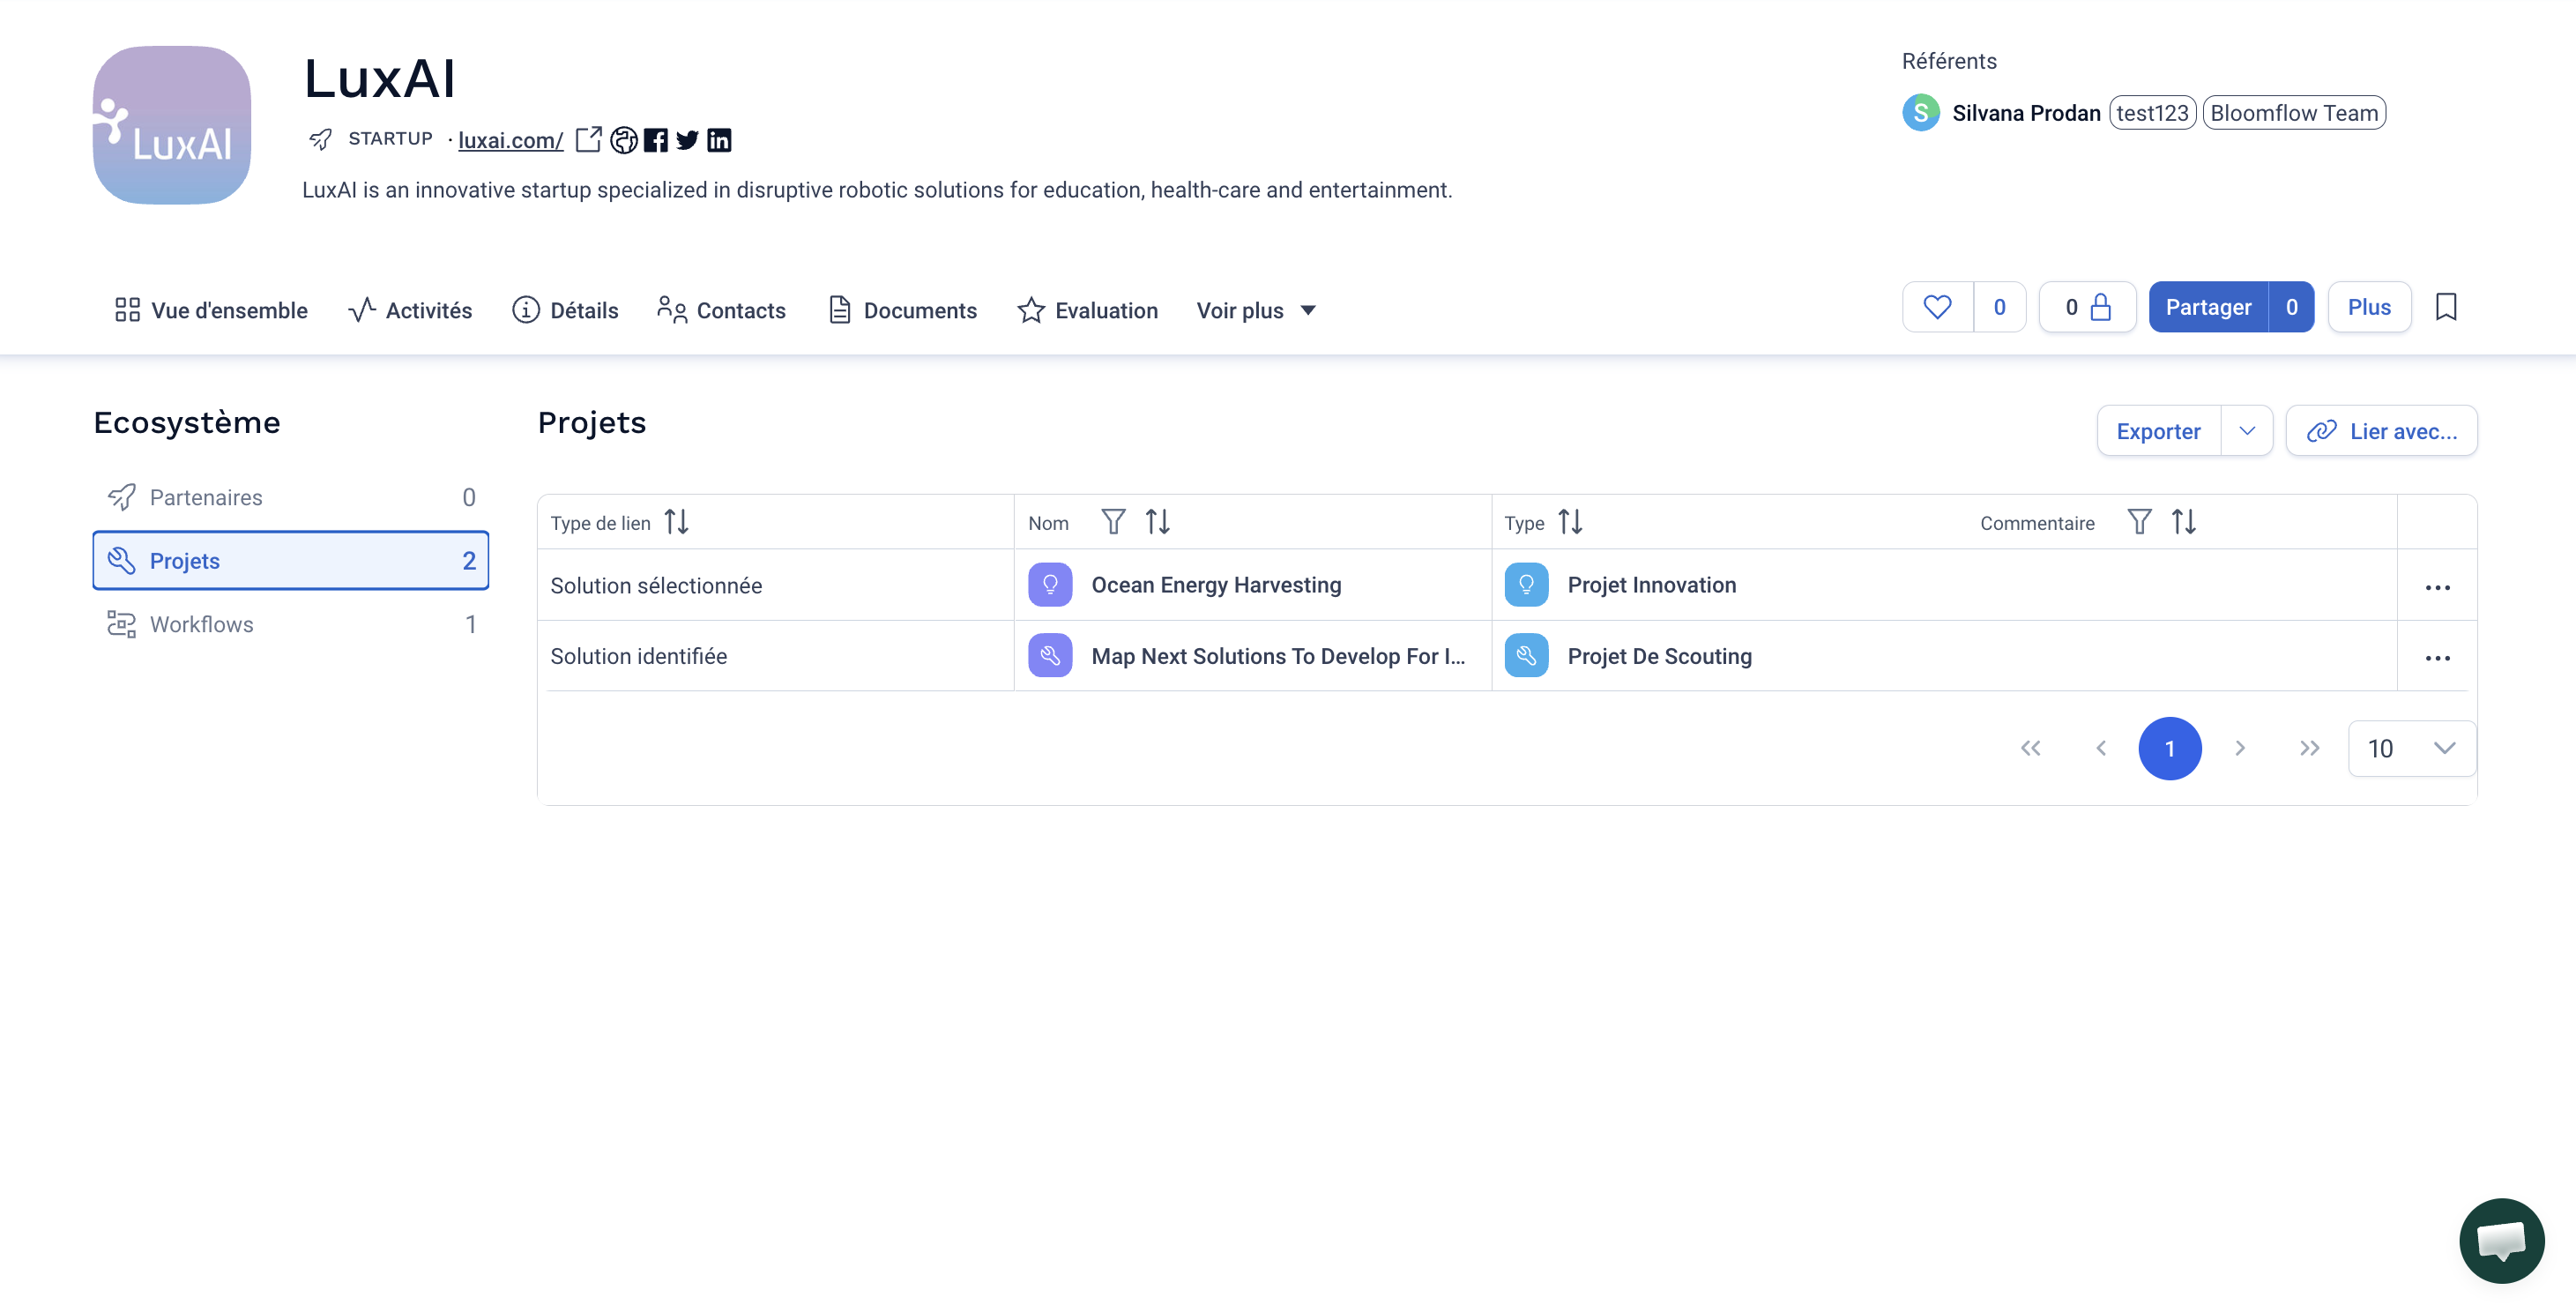Like LuxAI with the heart button

click(x=1938, y=307)
